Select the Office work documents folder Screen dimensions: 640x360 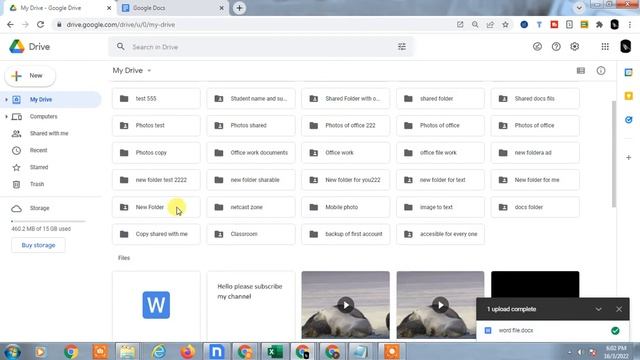tap(251, 153)
